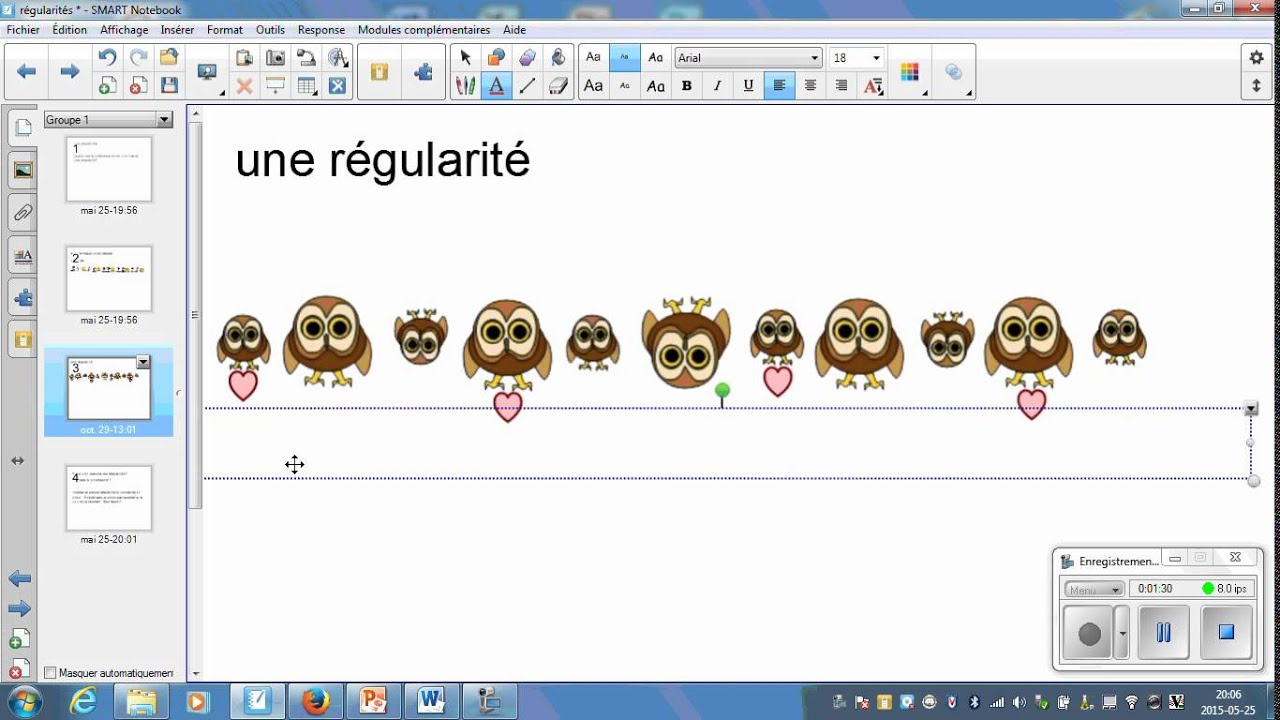The width and height of the screenshot is (1280, 720).
Task: Open the Insérer menu
Action: coord(178,30)
